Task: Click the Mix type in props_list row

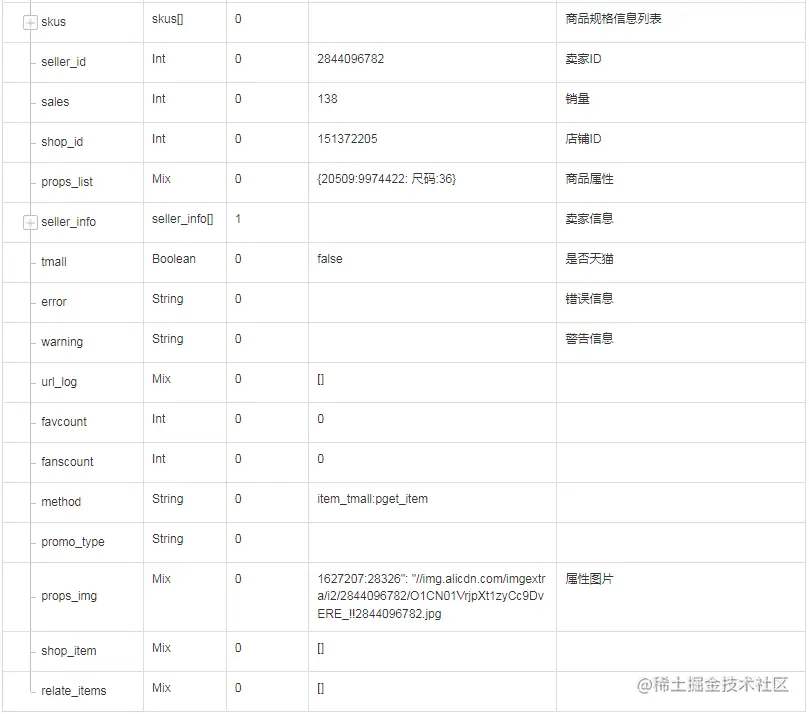Action: [161, 179]
